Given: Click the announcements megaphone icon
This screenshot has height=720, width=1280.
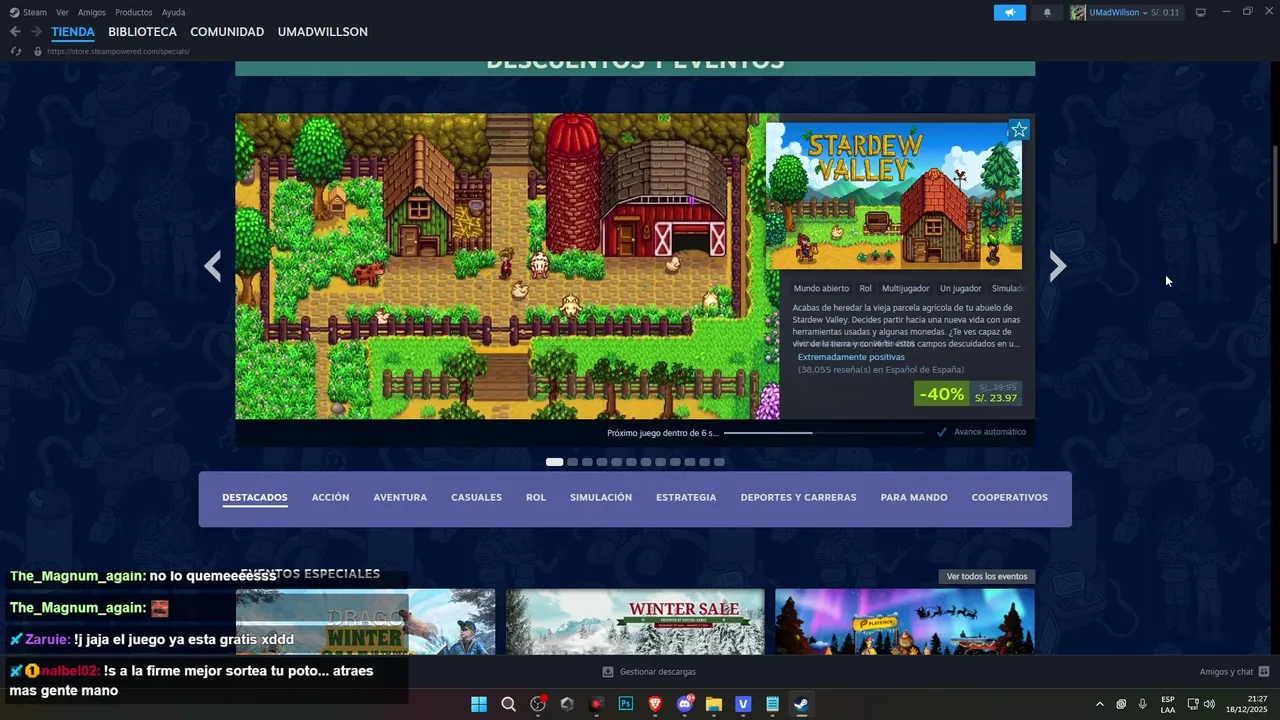Looking at the screenshot, I should tap(1009, 12).
